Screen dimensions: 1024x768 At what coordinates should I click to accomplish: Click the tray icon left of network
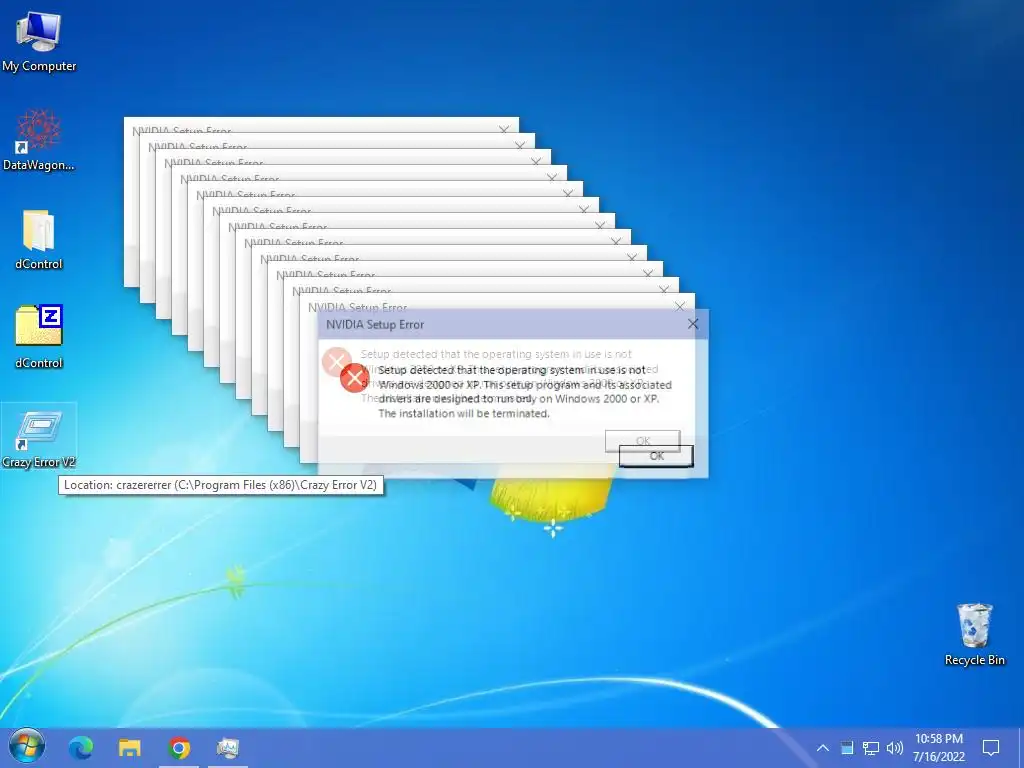847,748
